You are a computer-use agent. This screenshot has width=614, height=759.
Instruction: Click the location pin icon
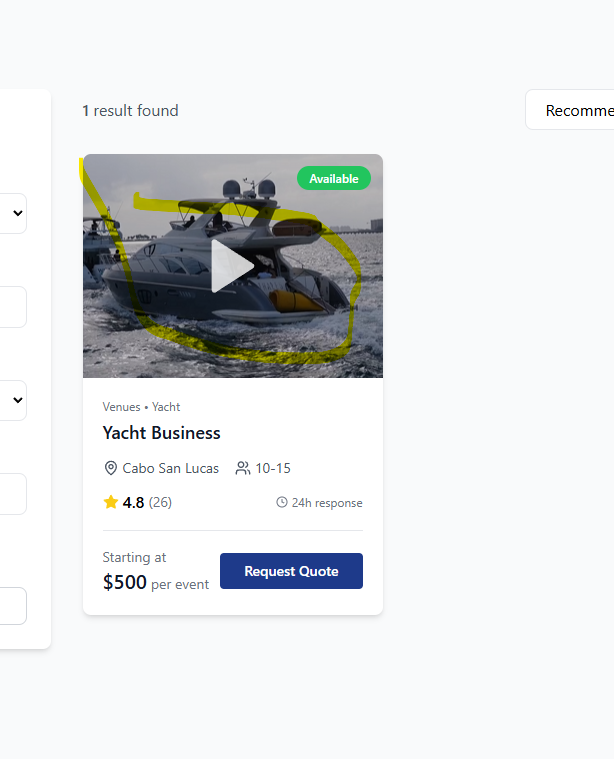[111, 468]
